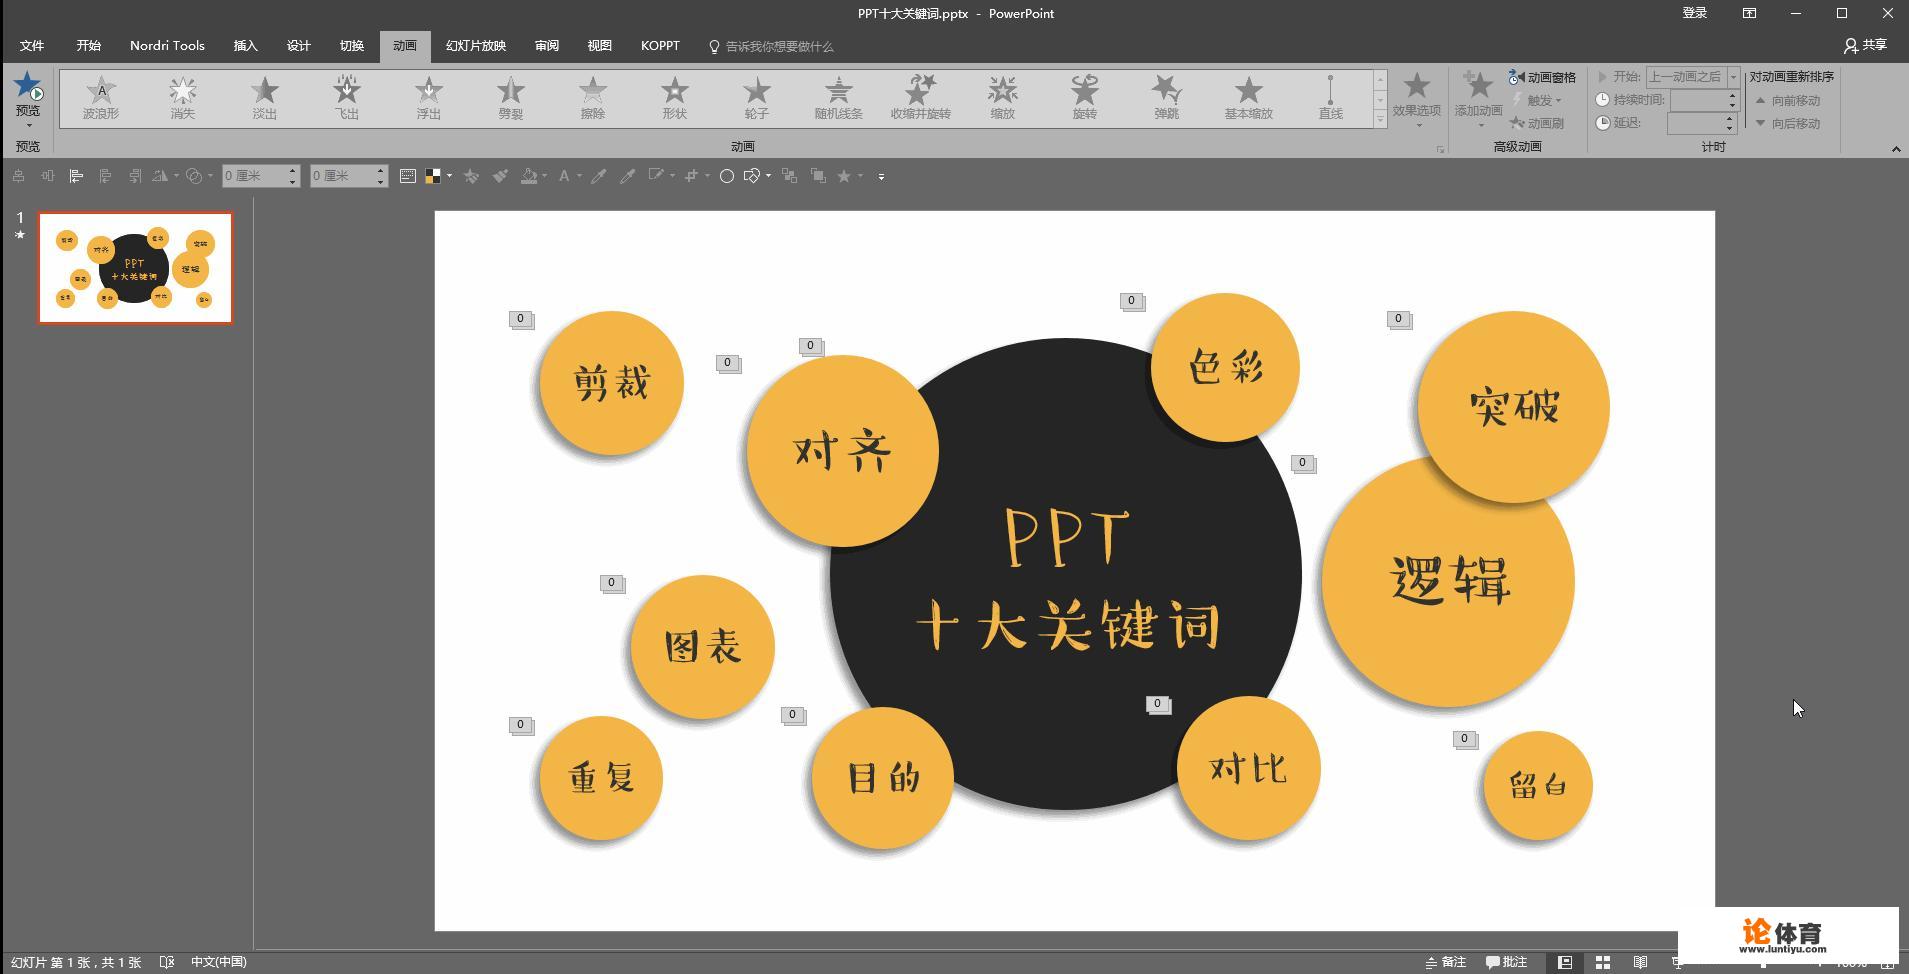Click 向后移动 move later button
The height and width of the screenshot is (974, 1909).
click(x=1789, y=123)
